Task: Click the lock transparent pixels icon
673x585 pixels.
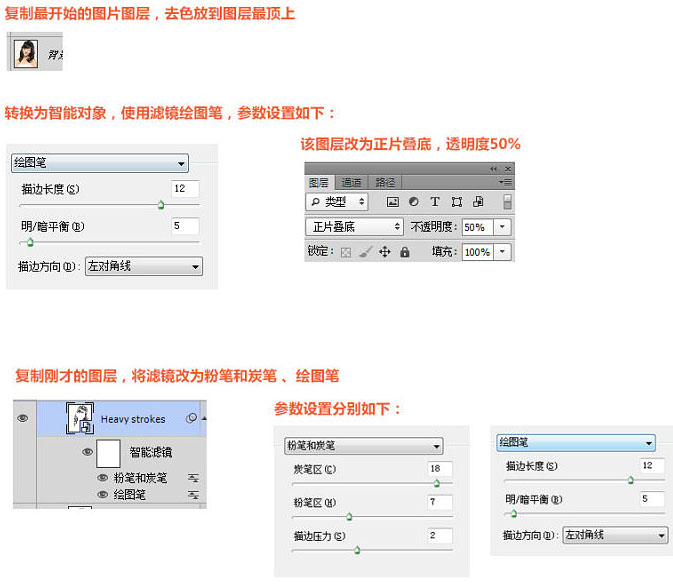Action: (x=346, y=252)
